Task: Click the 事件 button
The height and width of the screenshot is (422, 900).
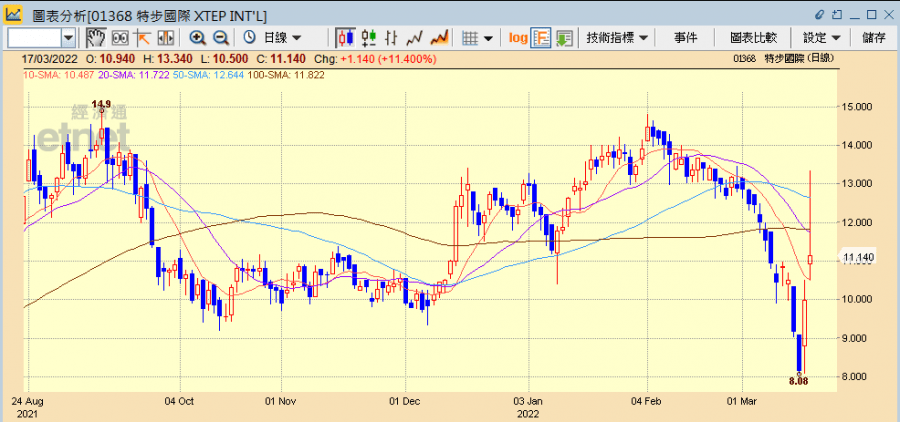Action: click(685, 38)
